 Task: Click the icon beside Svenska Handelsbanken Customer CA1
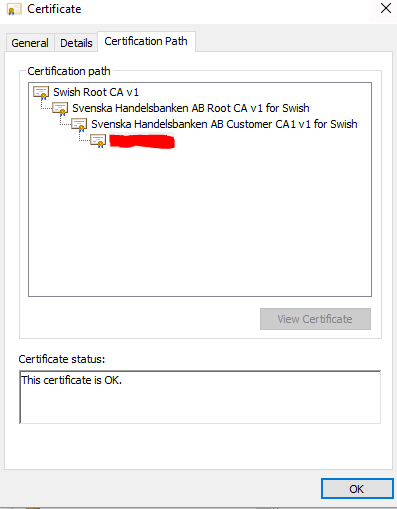(79, 124)
